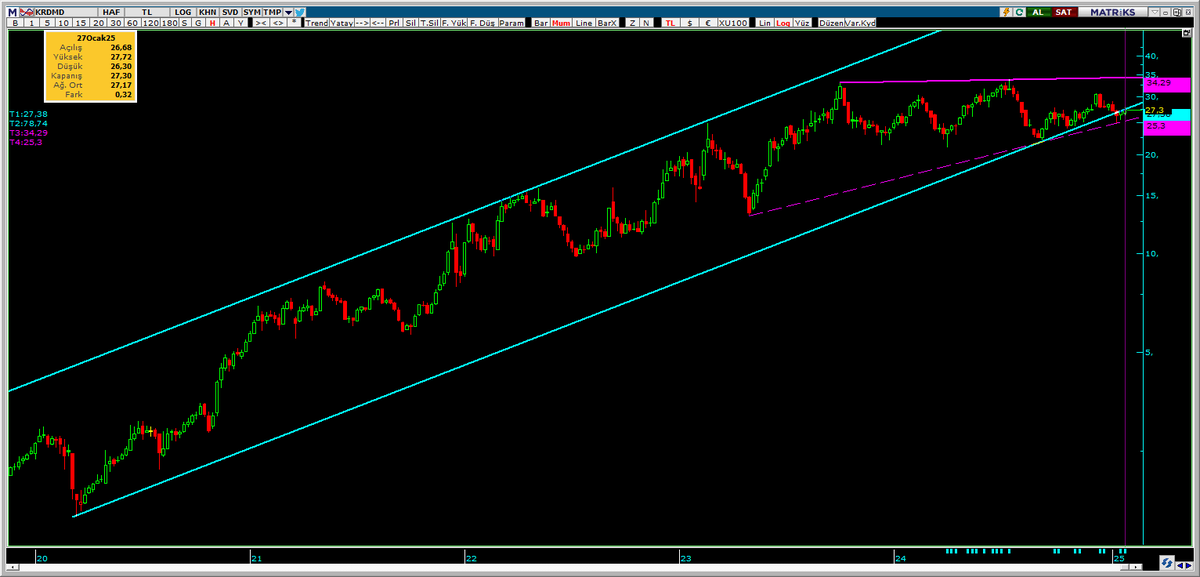Switch chart type to Line
Viewport: 1200px width, 577px height.
[x=585, y=22]
